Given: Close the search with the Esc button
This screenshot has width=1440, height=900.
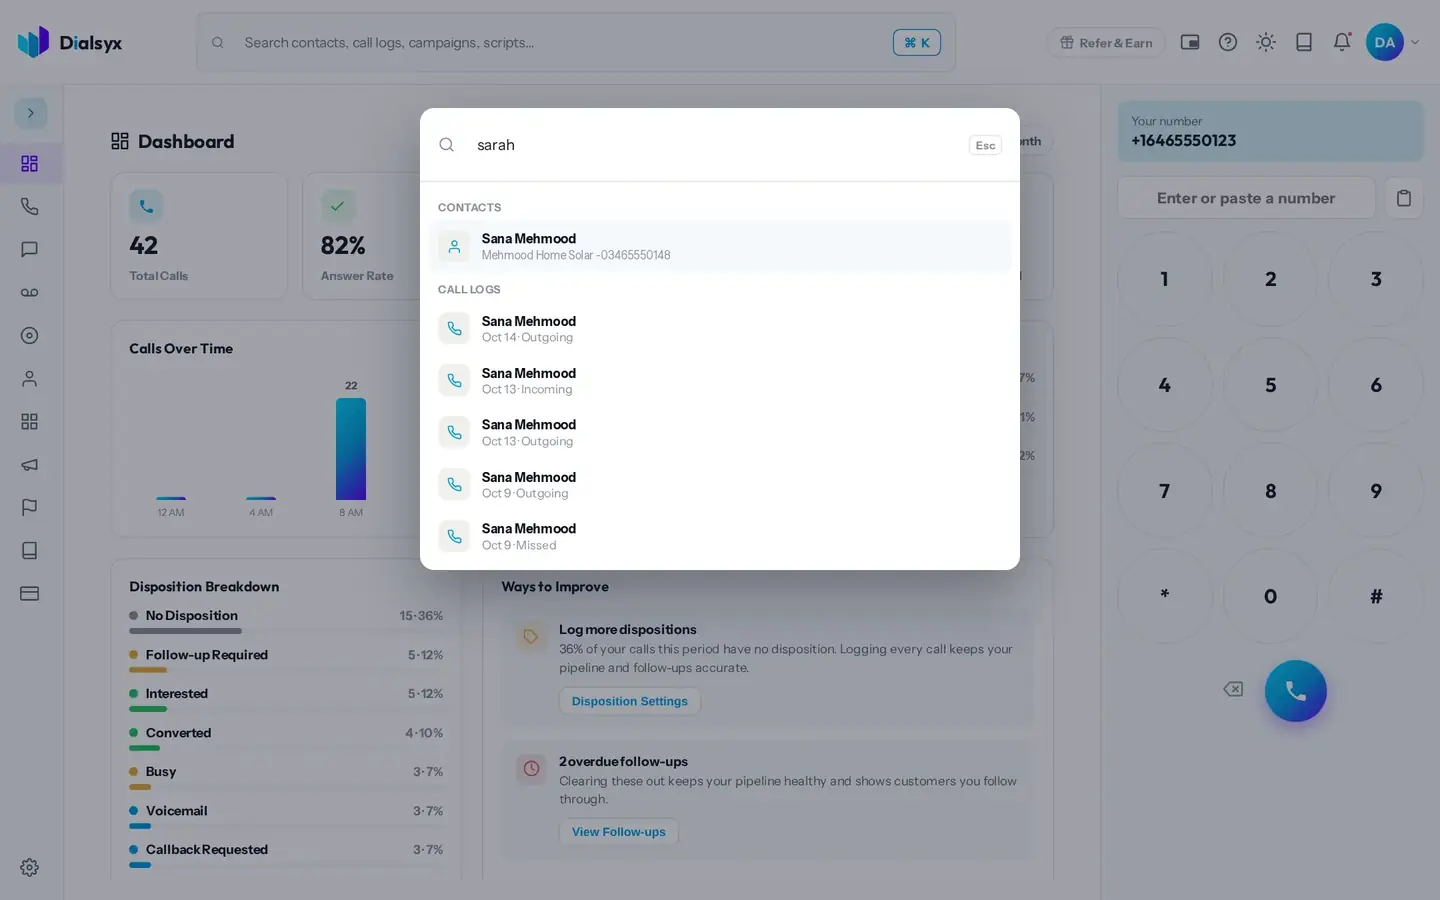Looking at the screenshot, I should click(x=985, y=145).
